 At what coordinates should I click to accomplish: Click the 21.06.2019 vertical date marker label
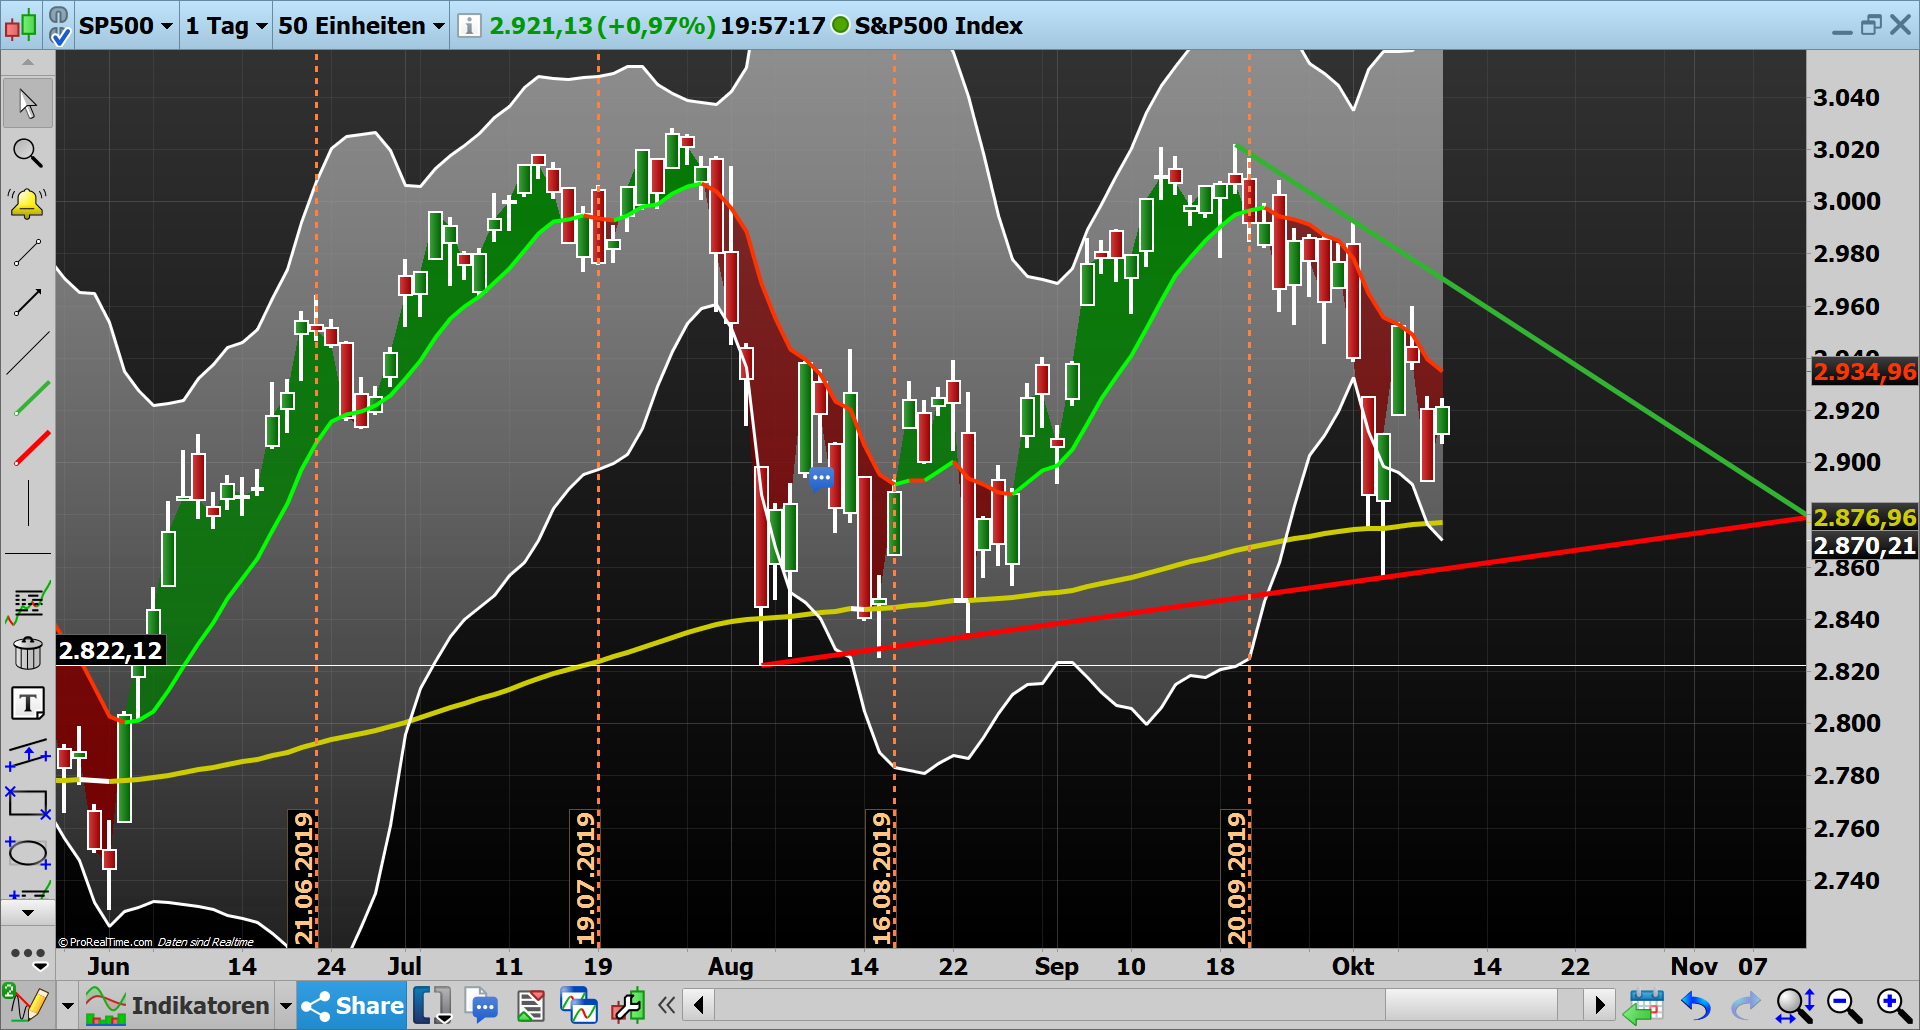[303, 878]
